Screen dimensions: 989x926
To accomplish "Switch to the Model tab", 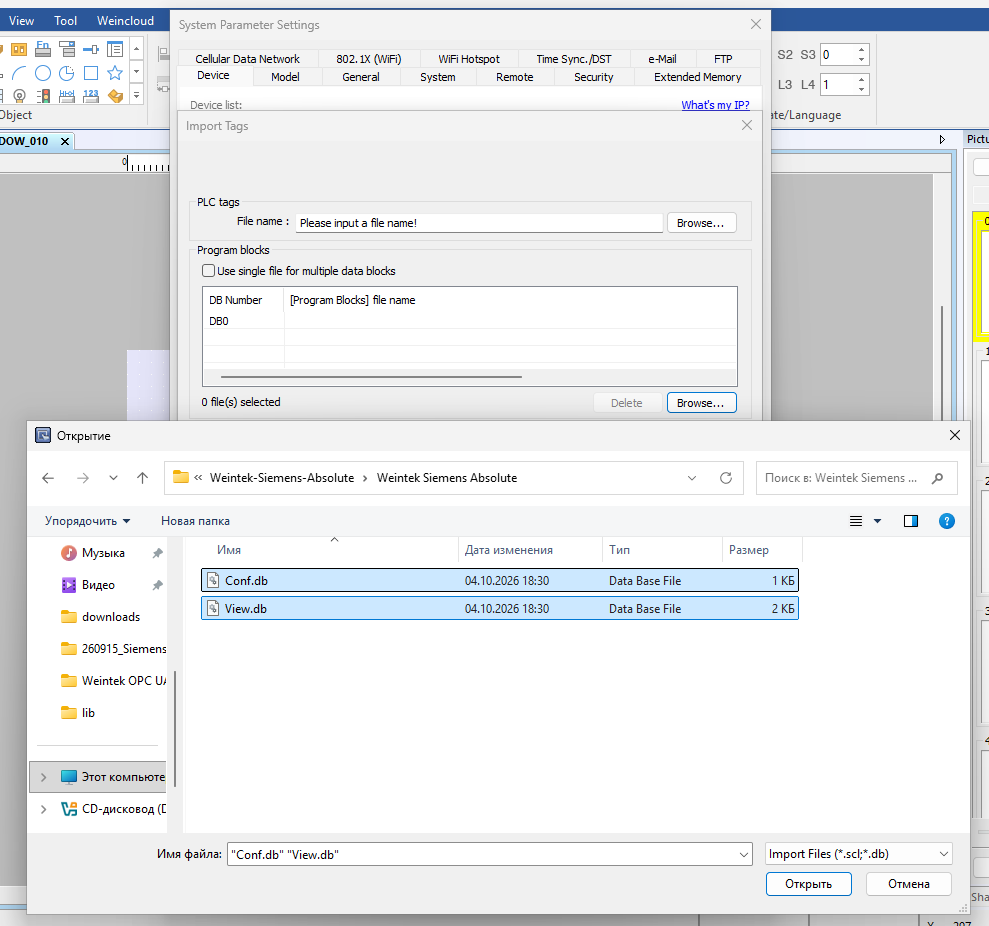I will [285, 77].
